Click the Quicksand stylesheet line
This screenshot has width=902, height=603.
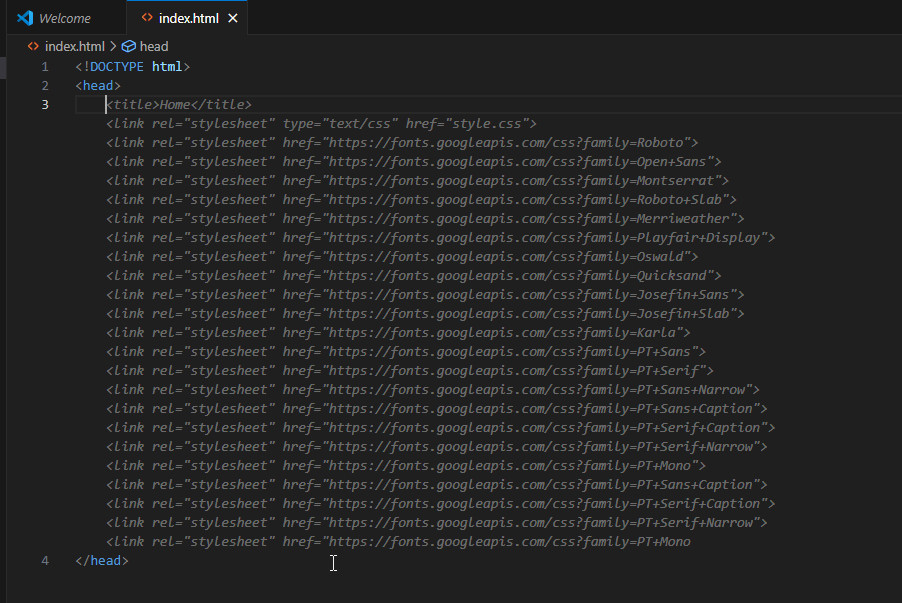(x=413, y=276)
